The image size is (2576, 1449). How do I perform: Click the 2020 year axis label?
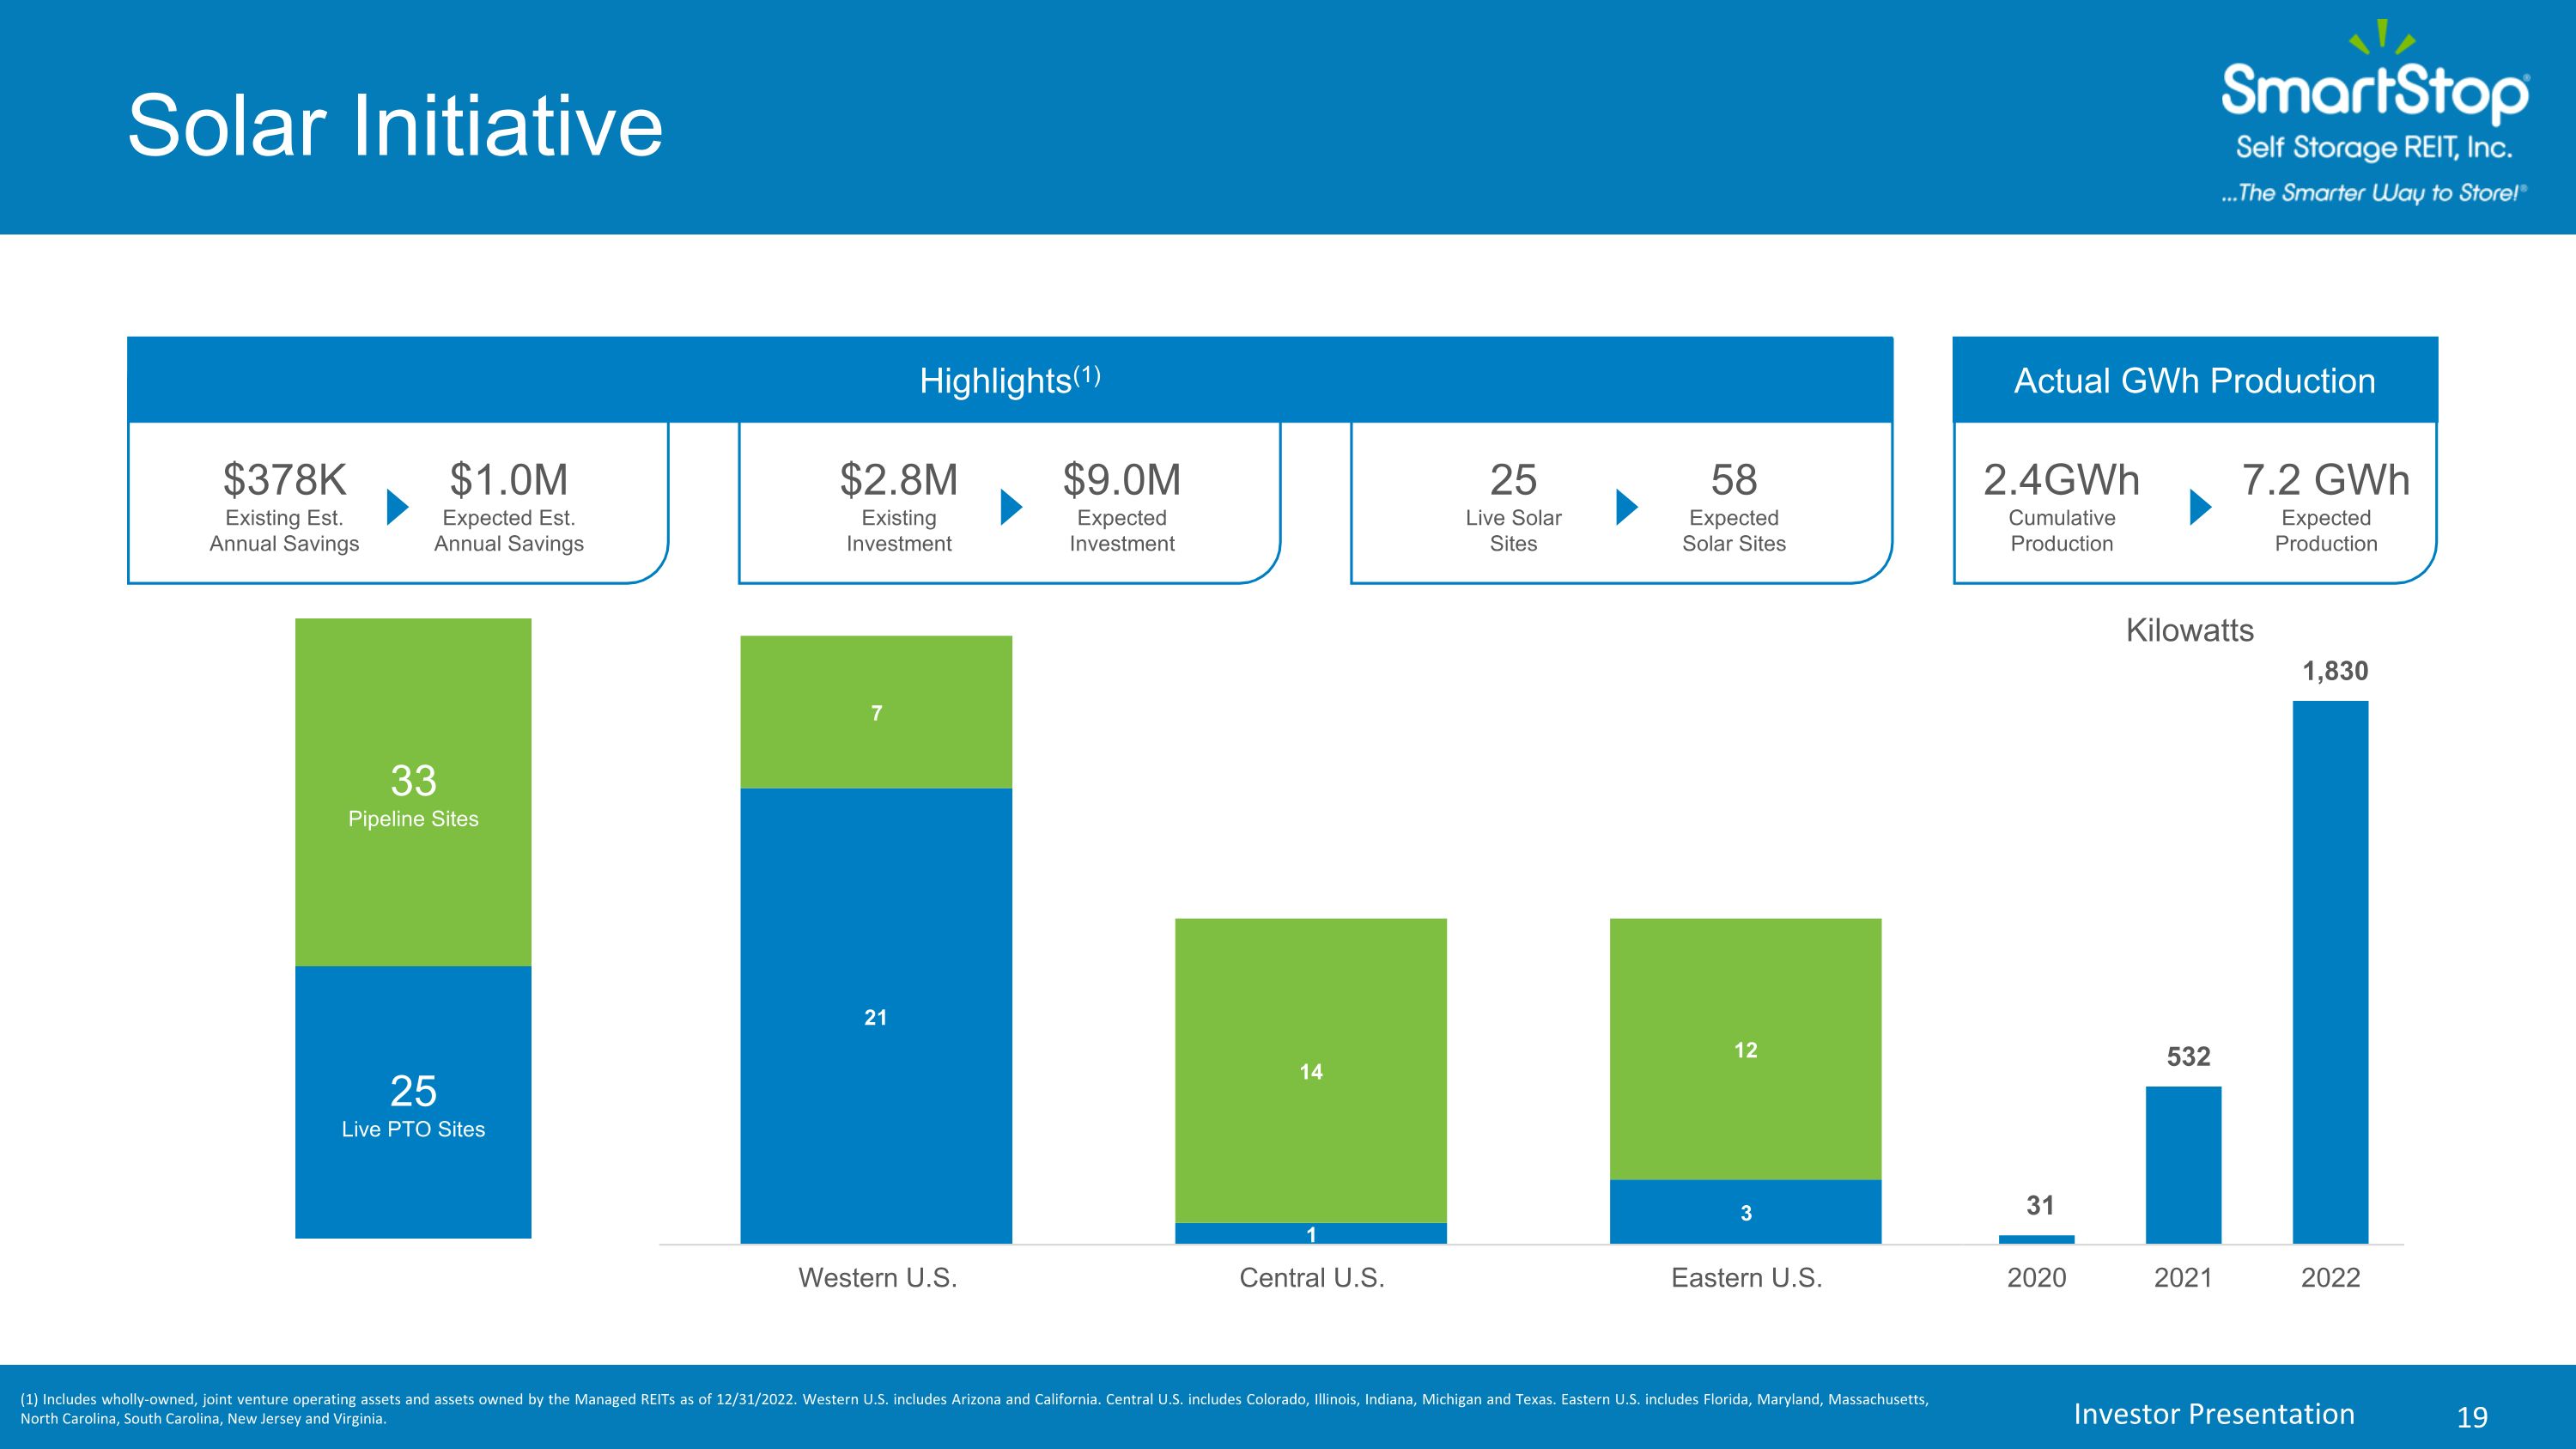coord(2037,1277)
